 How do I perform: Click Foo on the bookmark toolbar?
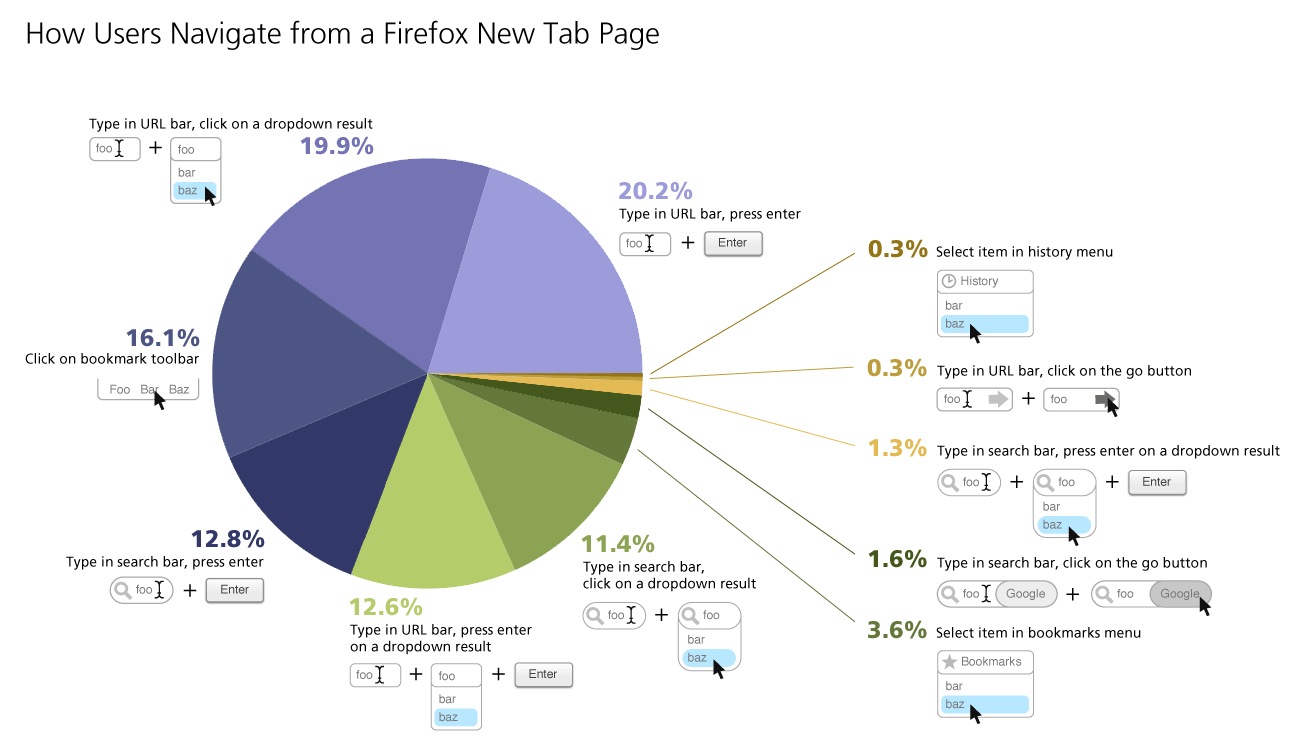click(119, 390)
